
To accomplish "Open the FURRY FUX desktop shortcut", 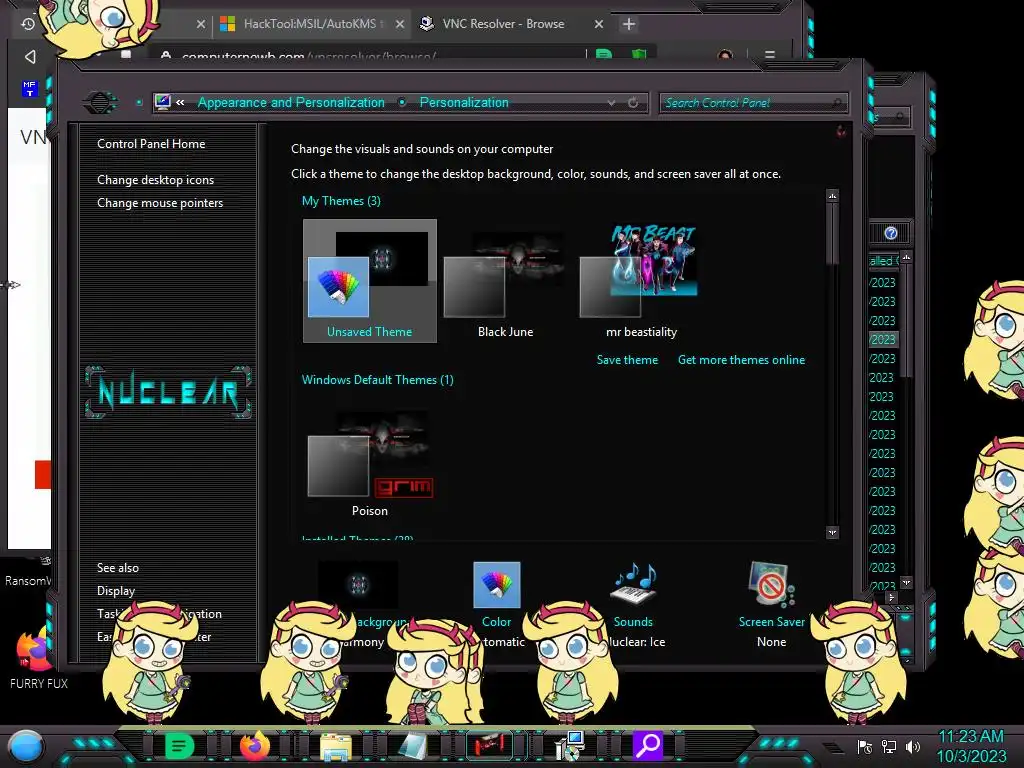I will coord(38,658).
